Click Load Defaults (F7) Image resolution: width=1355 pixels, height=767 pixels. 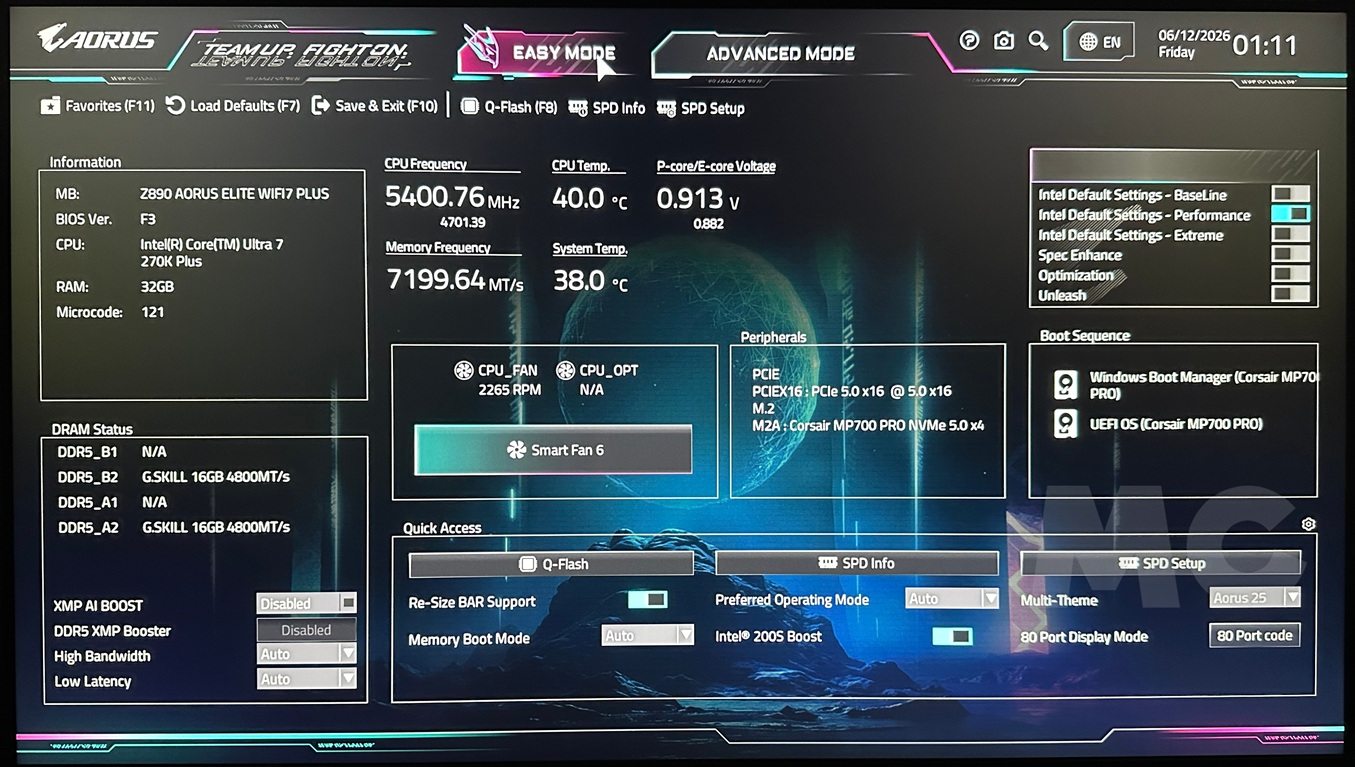[232, 105]
